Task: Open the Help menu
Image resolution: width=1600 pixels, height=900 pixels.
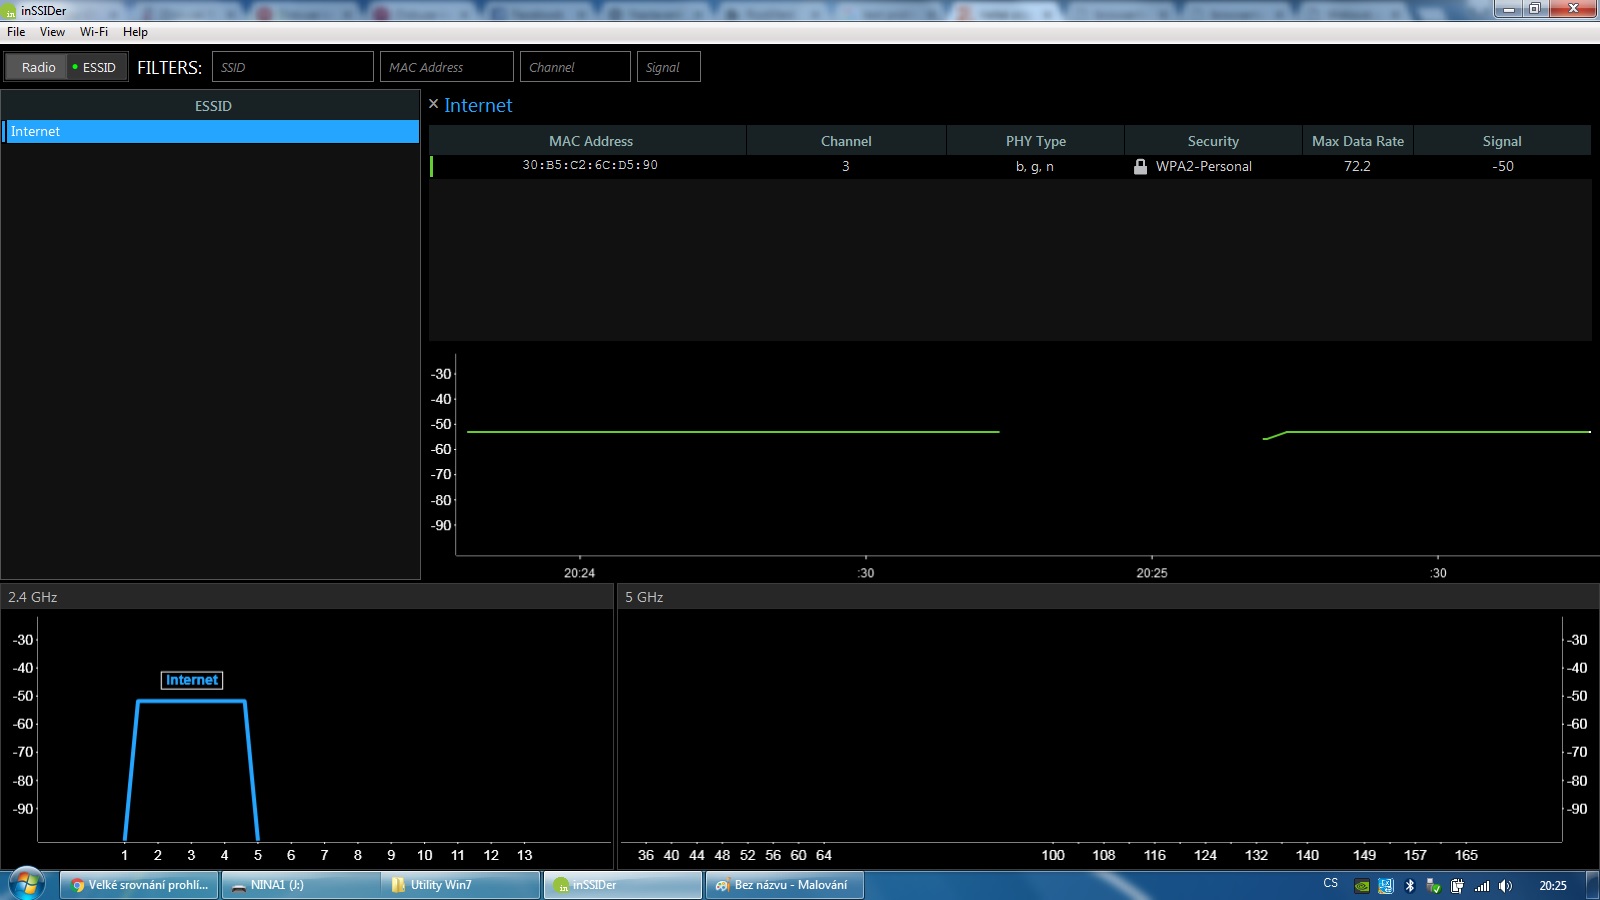Action: 135,32
